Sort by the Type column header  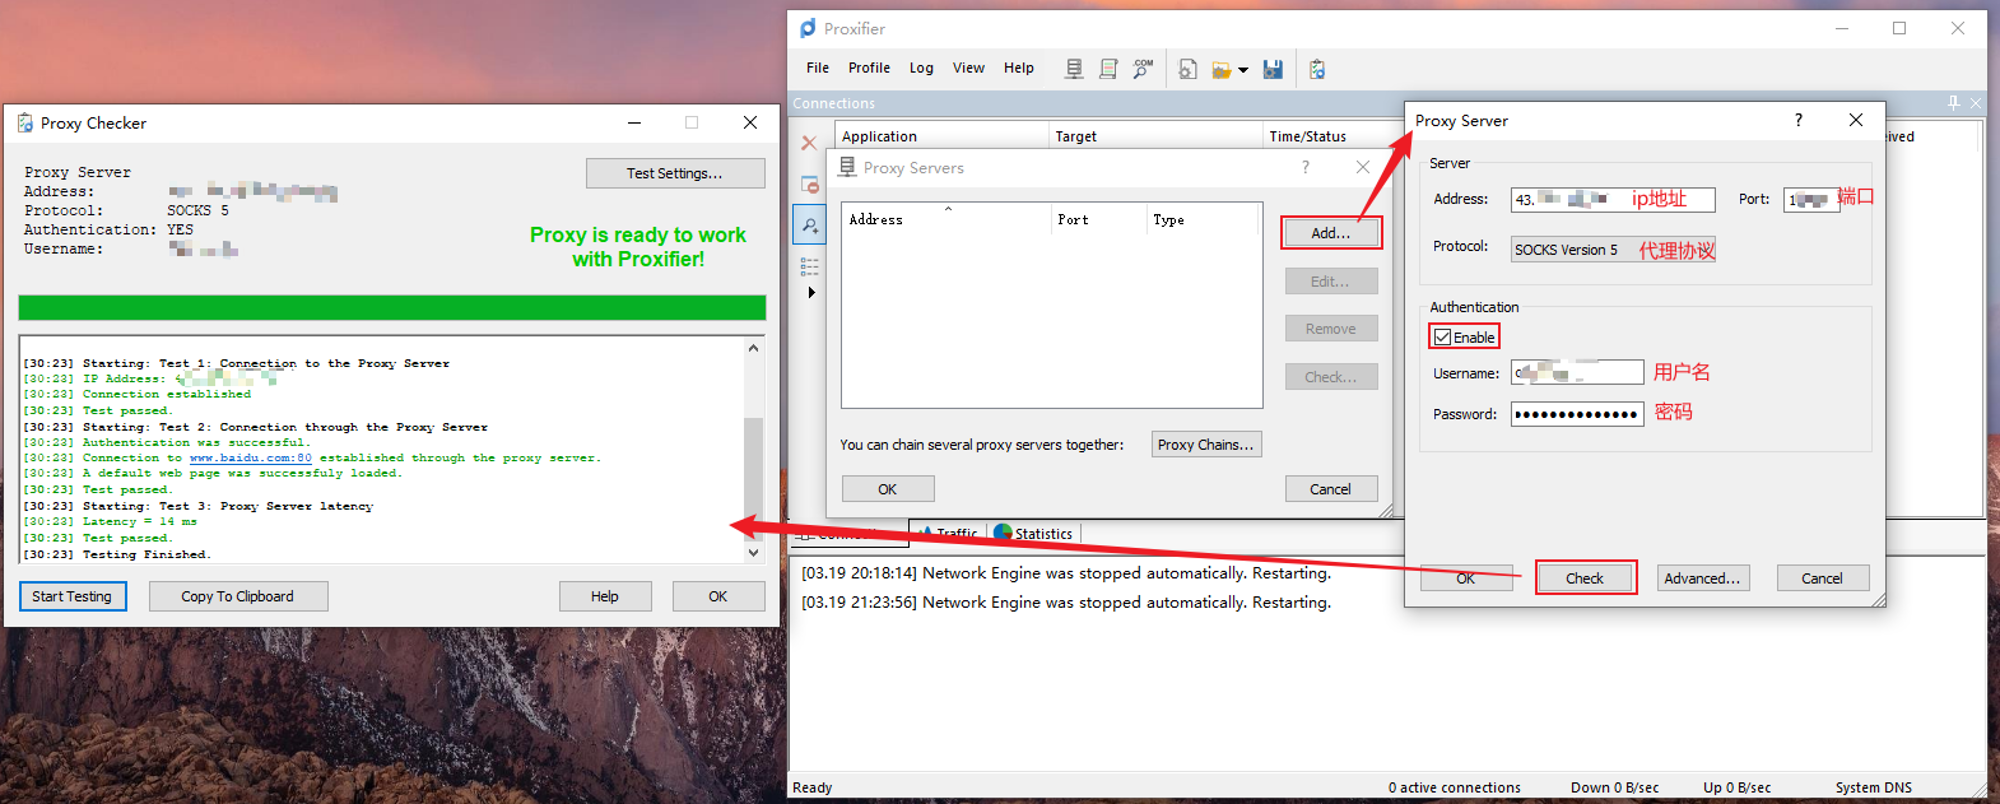pyautogui.click(x=1203, y=219)
